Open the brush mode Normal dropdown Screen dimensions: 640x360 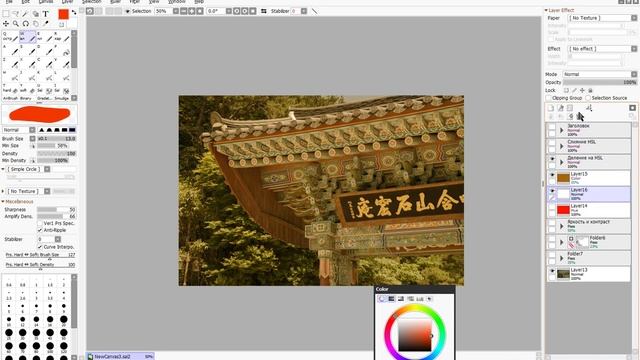pyautogui.click(x=19, y=130)
